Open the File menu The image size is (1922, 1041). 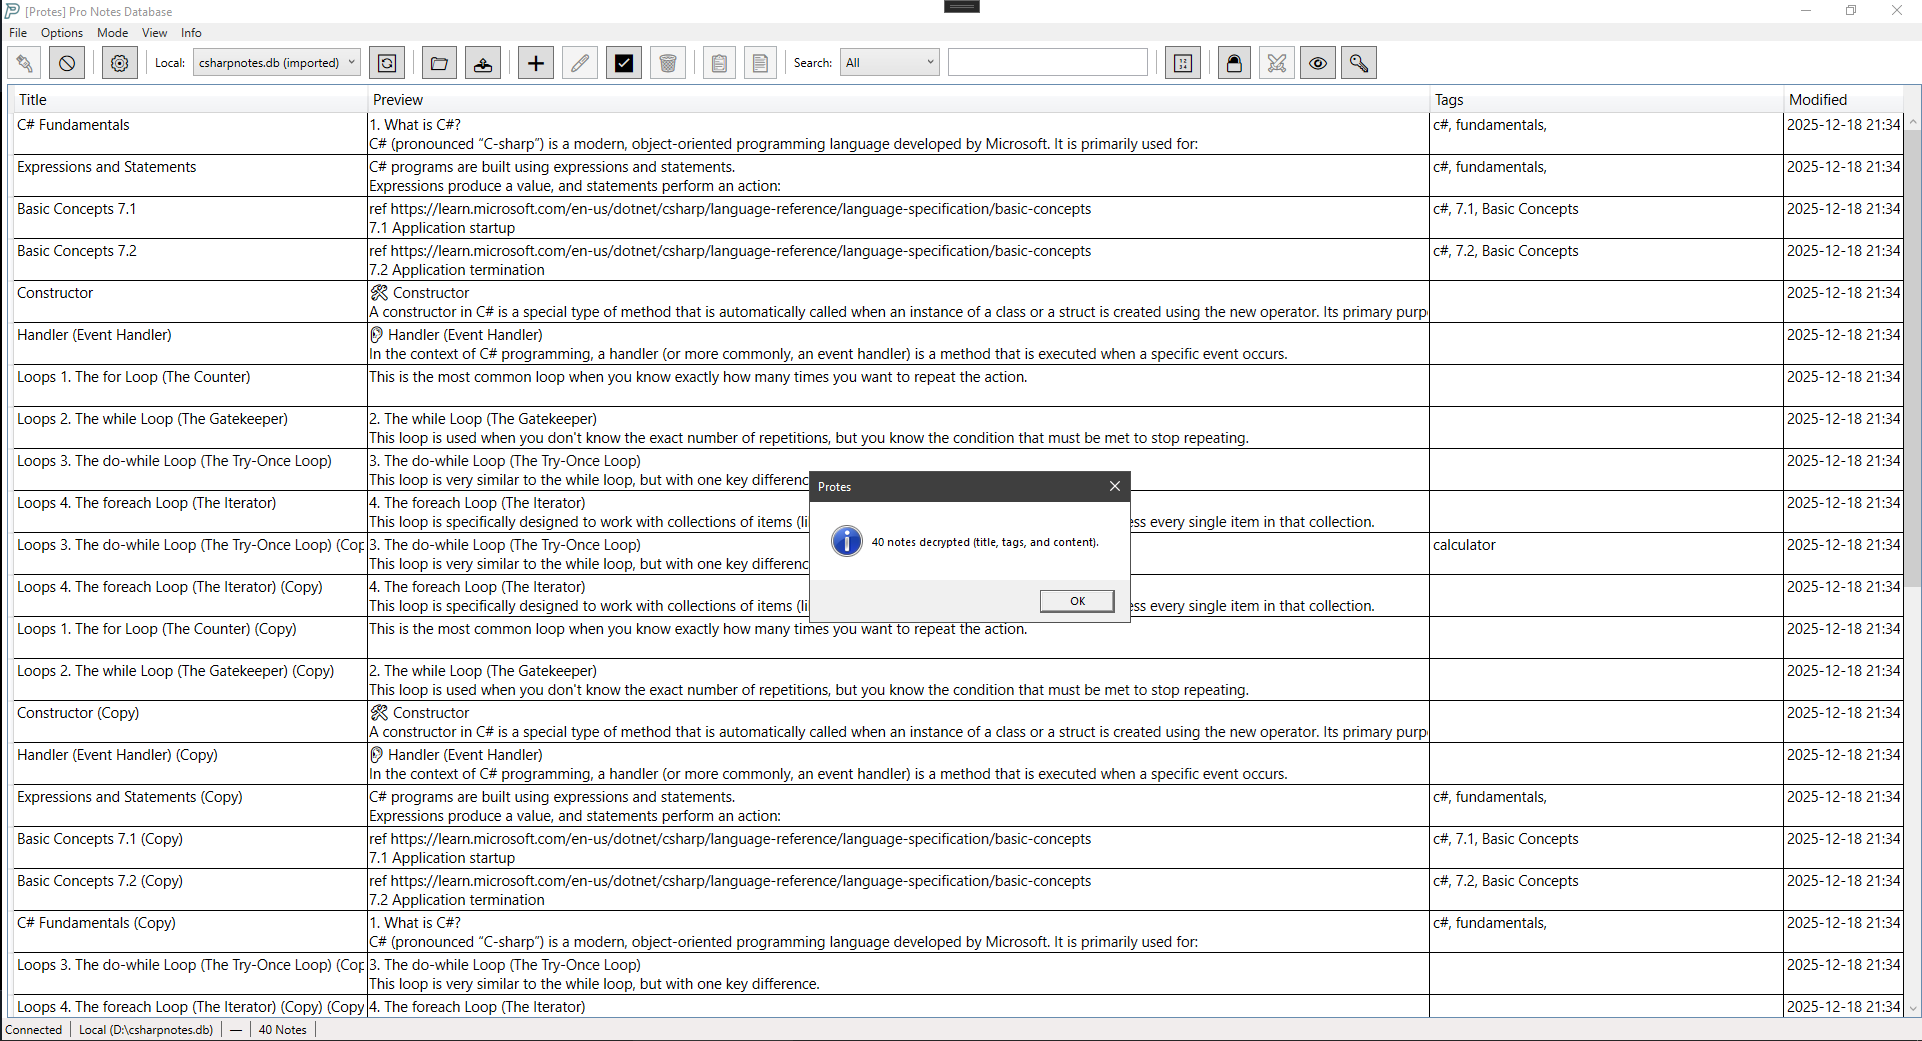18,33
